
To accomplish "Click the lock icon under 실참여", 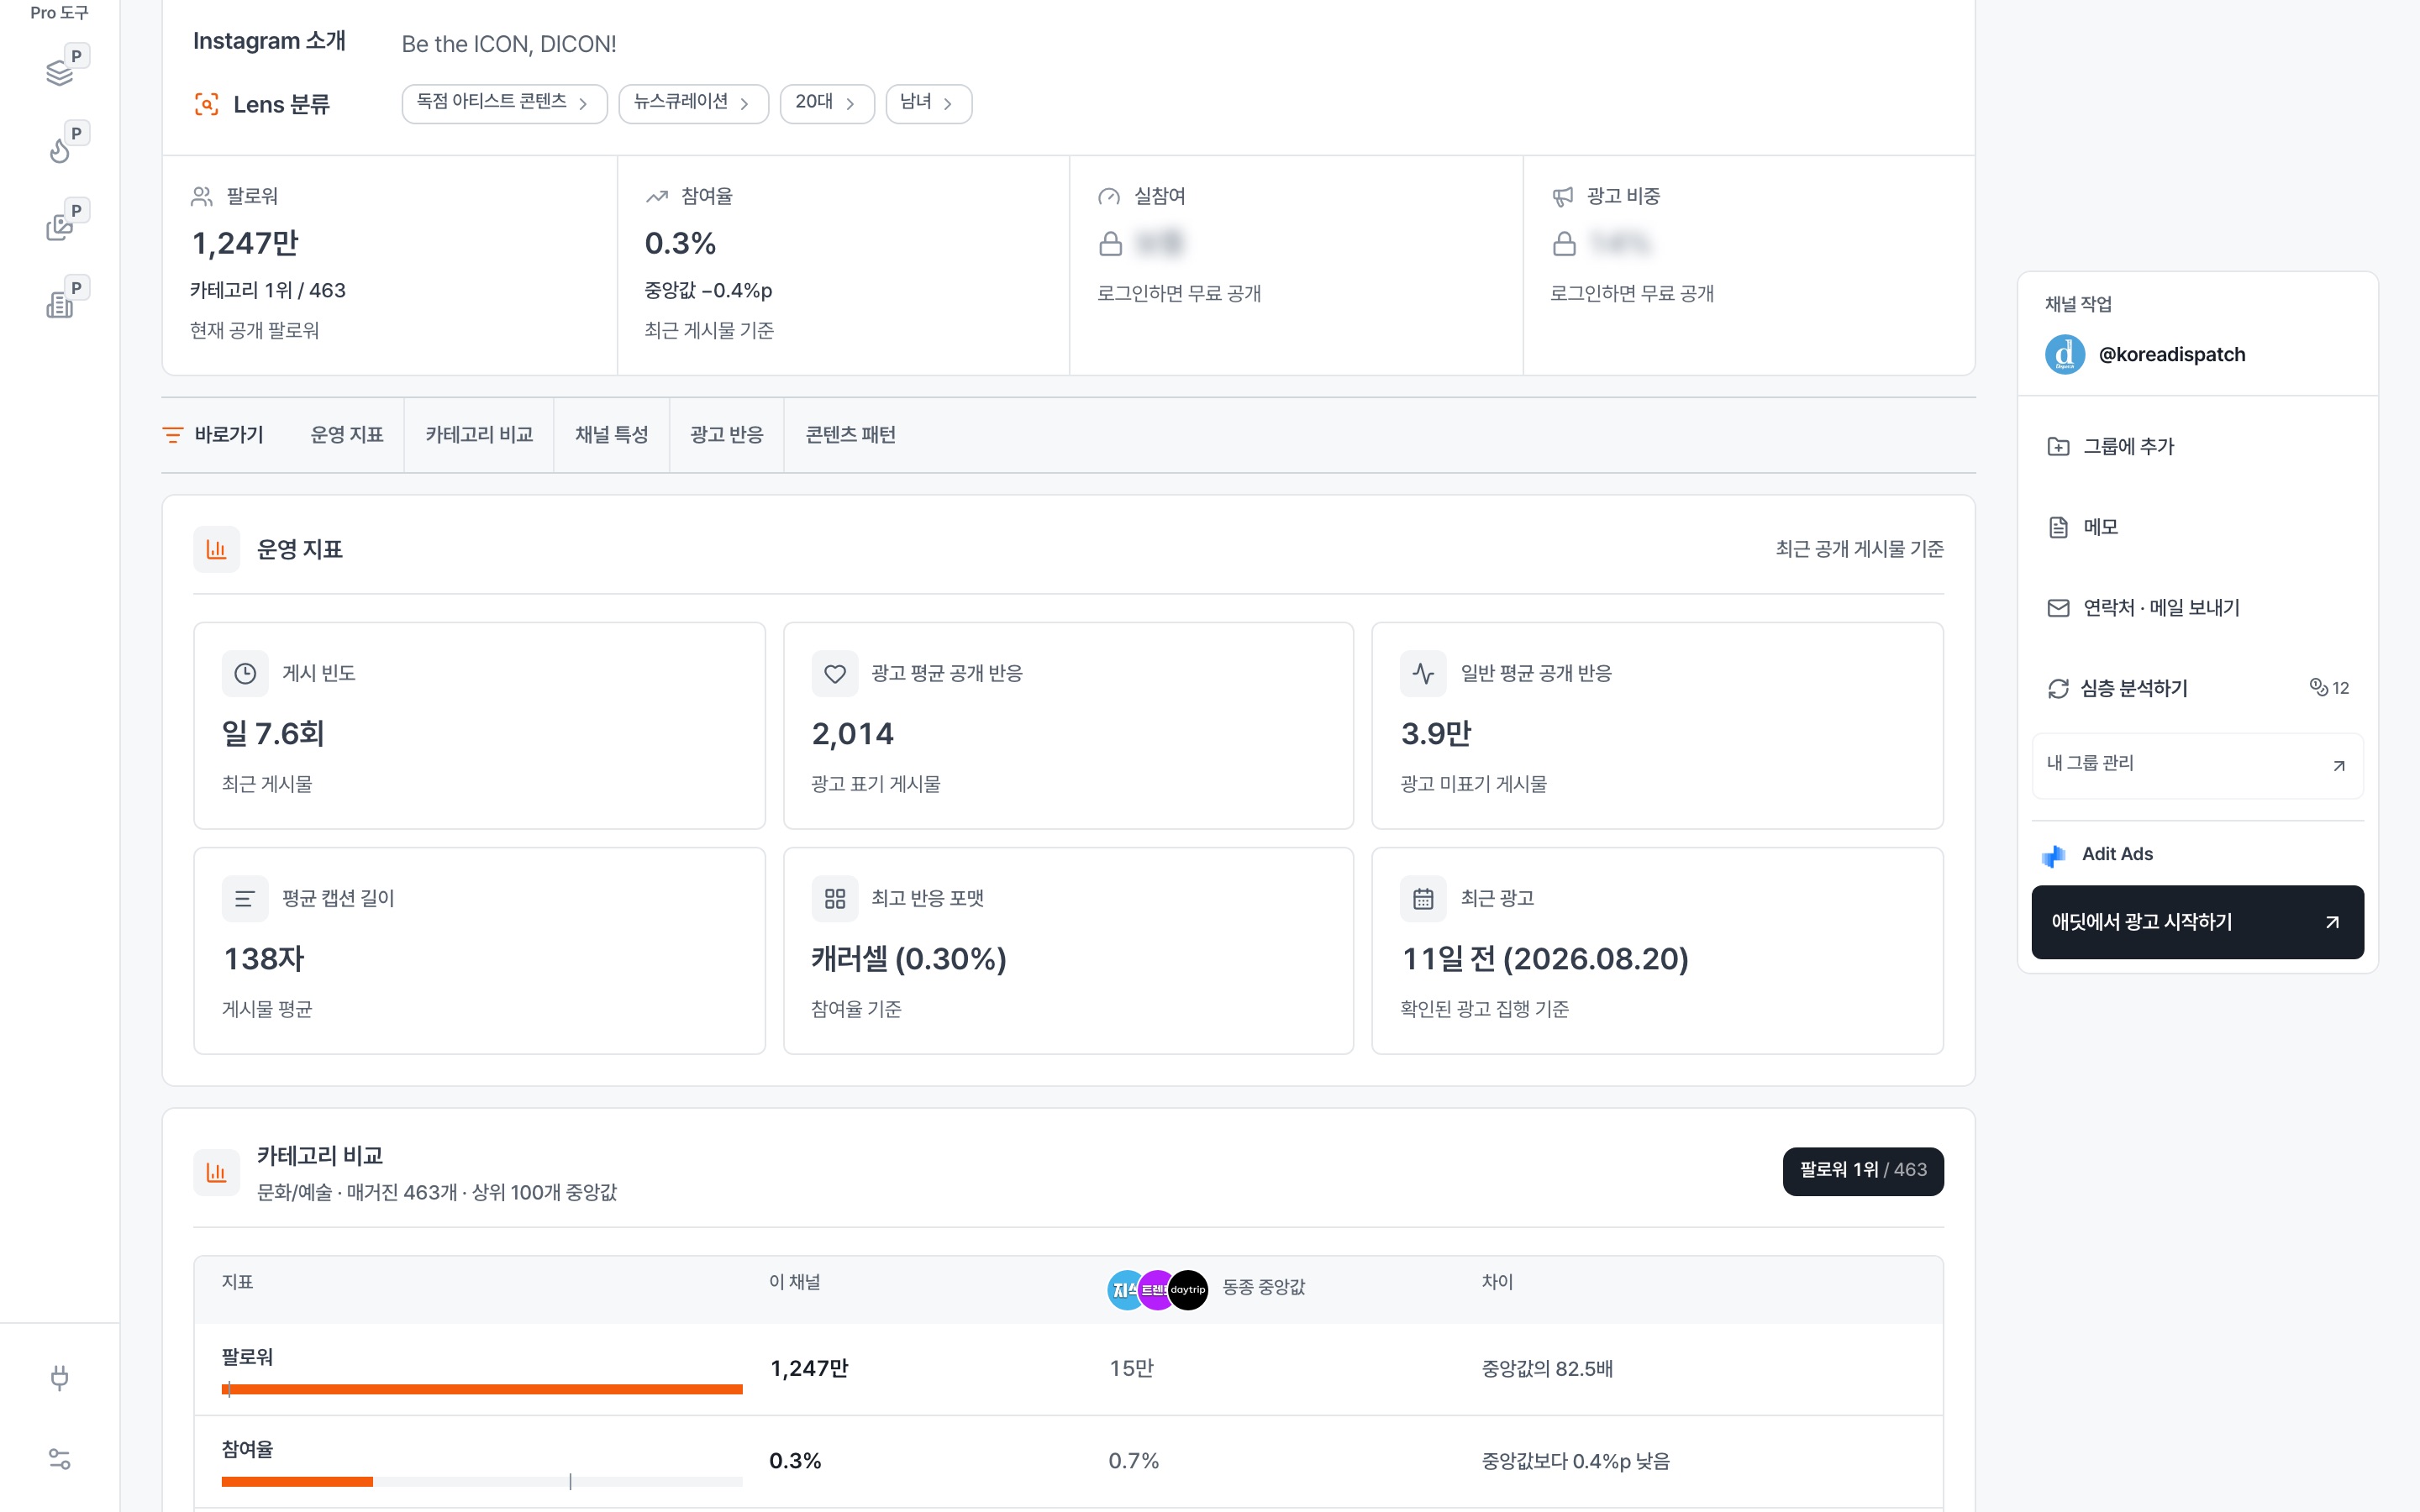I will pos(1110,243).
